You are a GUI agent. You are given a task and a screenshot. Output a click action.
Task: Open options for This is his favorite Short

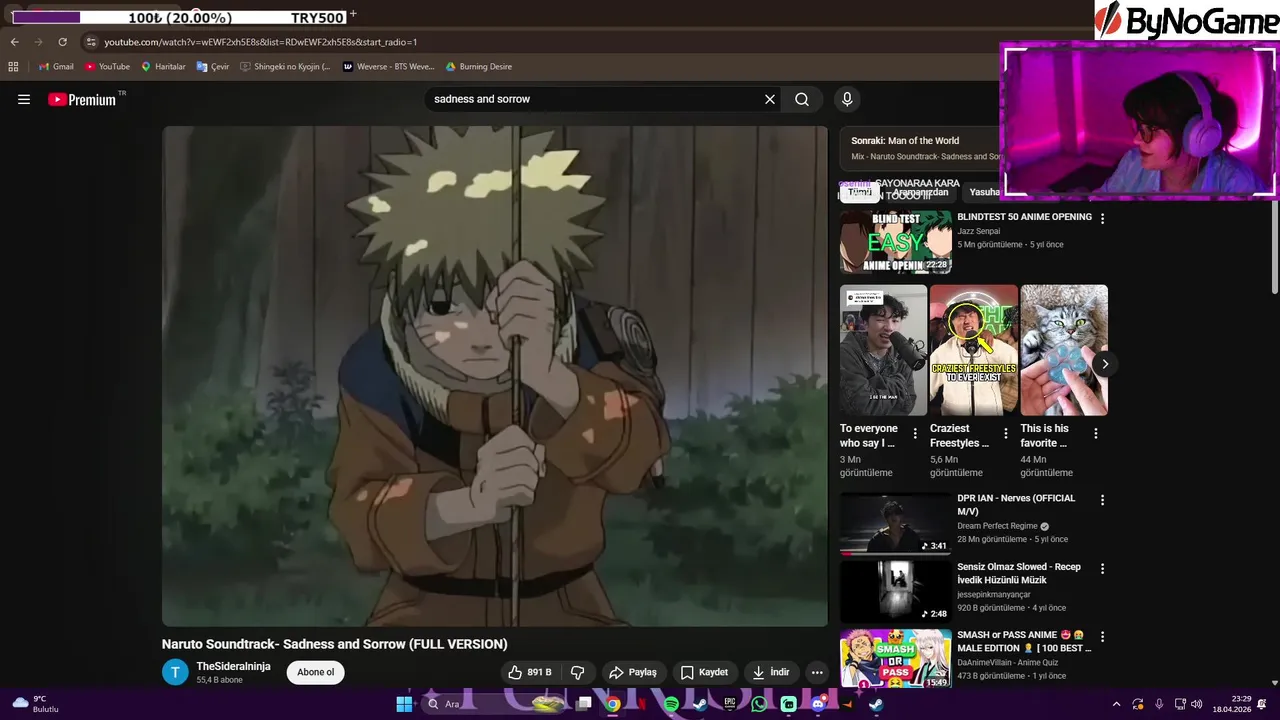point(1096,434)
